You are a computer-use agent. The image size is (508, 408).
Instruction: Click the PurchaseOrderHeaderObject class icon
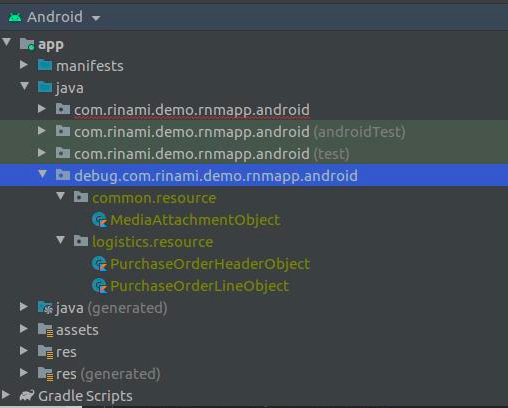[100, 264]
